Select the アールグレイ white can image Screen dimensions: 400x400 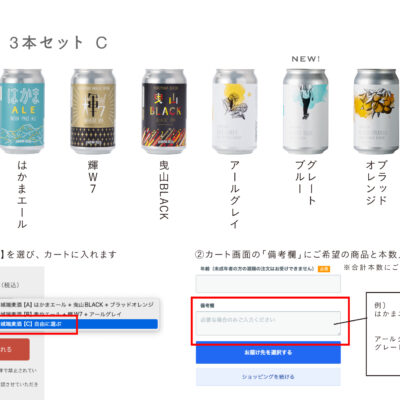coord(235,111)
